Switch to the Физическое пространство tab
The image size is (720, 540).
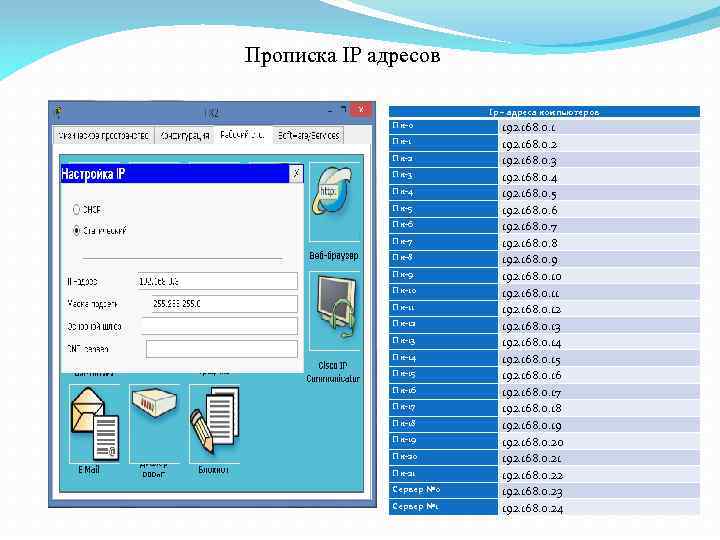coord(103,135)
